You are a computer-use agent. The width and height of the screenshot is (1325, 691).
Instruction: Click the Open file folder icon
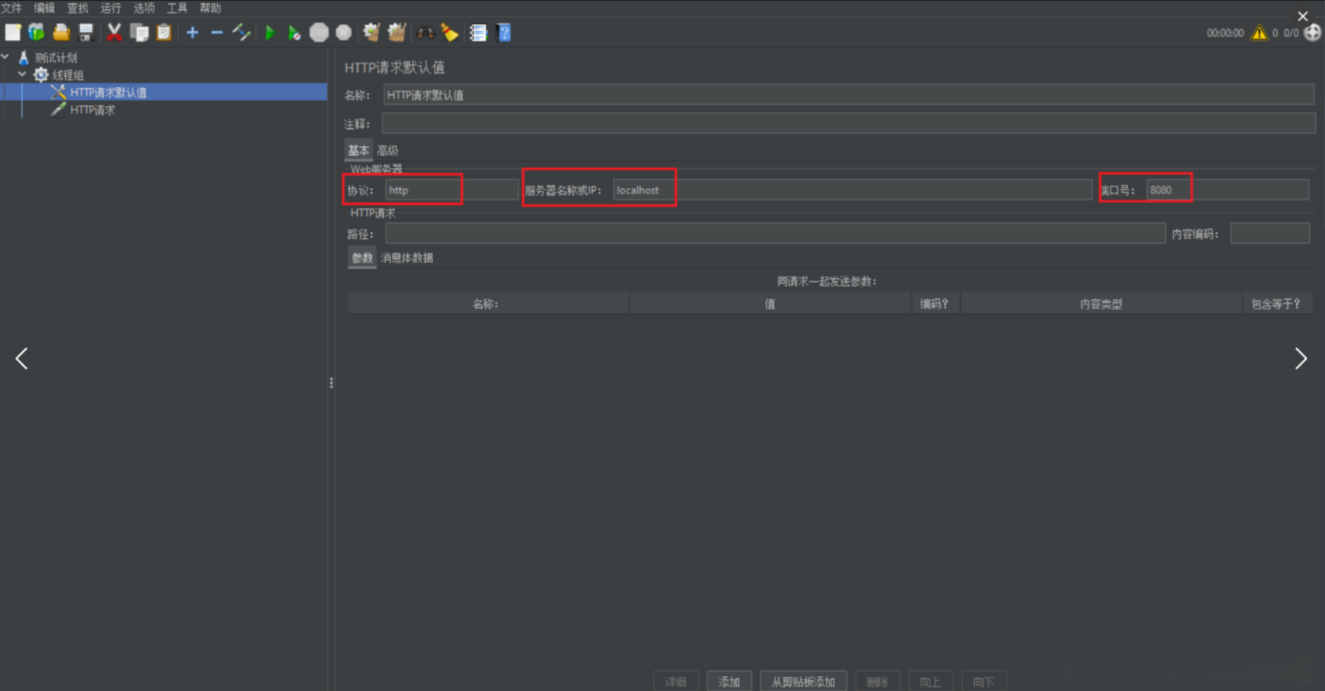pos(62,32)
